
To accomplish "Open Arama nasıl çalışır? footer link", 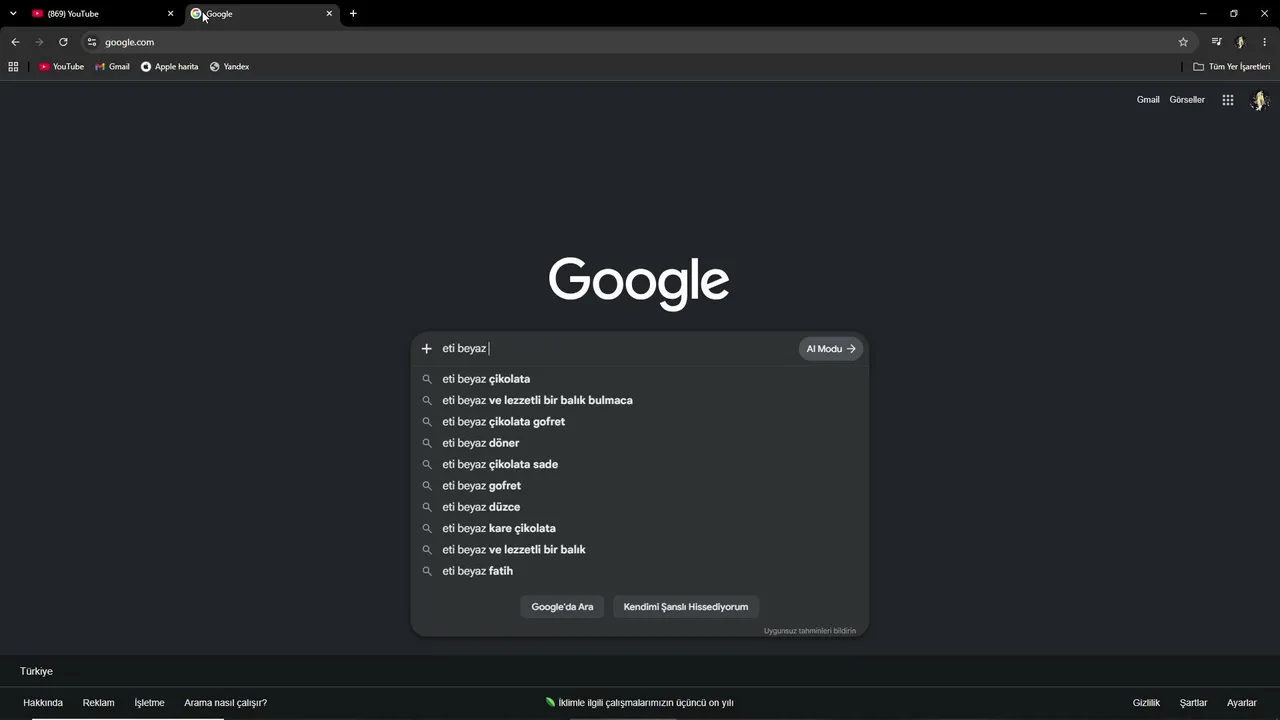I will tap(225, 703).
